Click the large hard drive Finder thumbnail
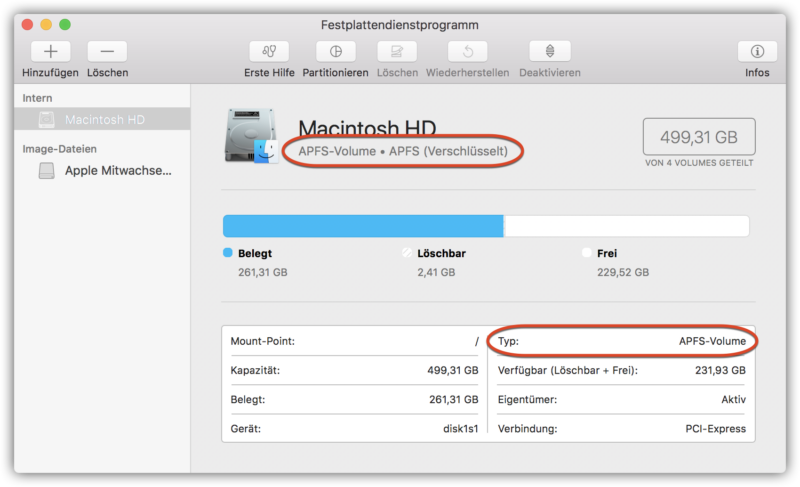This screenshot has width=800, height=487. [x=251, y=136]
